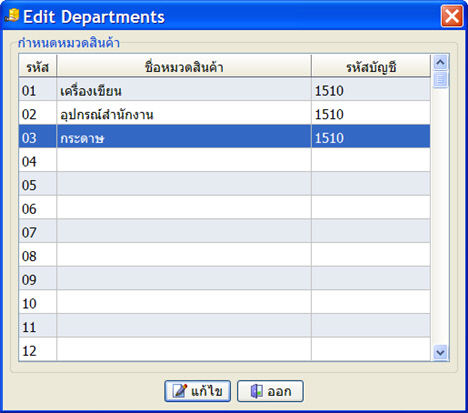
Task: Click the ชื่อหมวดสินค้า column header
Action: pos(184,67)
